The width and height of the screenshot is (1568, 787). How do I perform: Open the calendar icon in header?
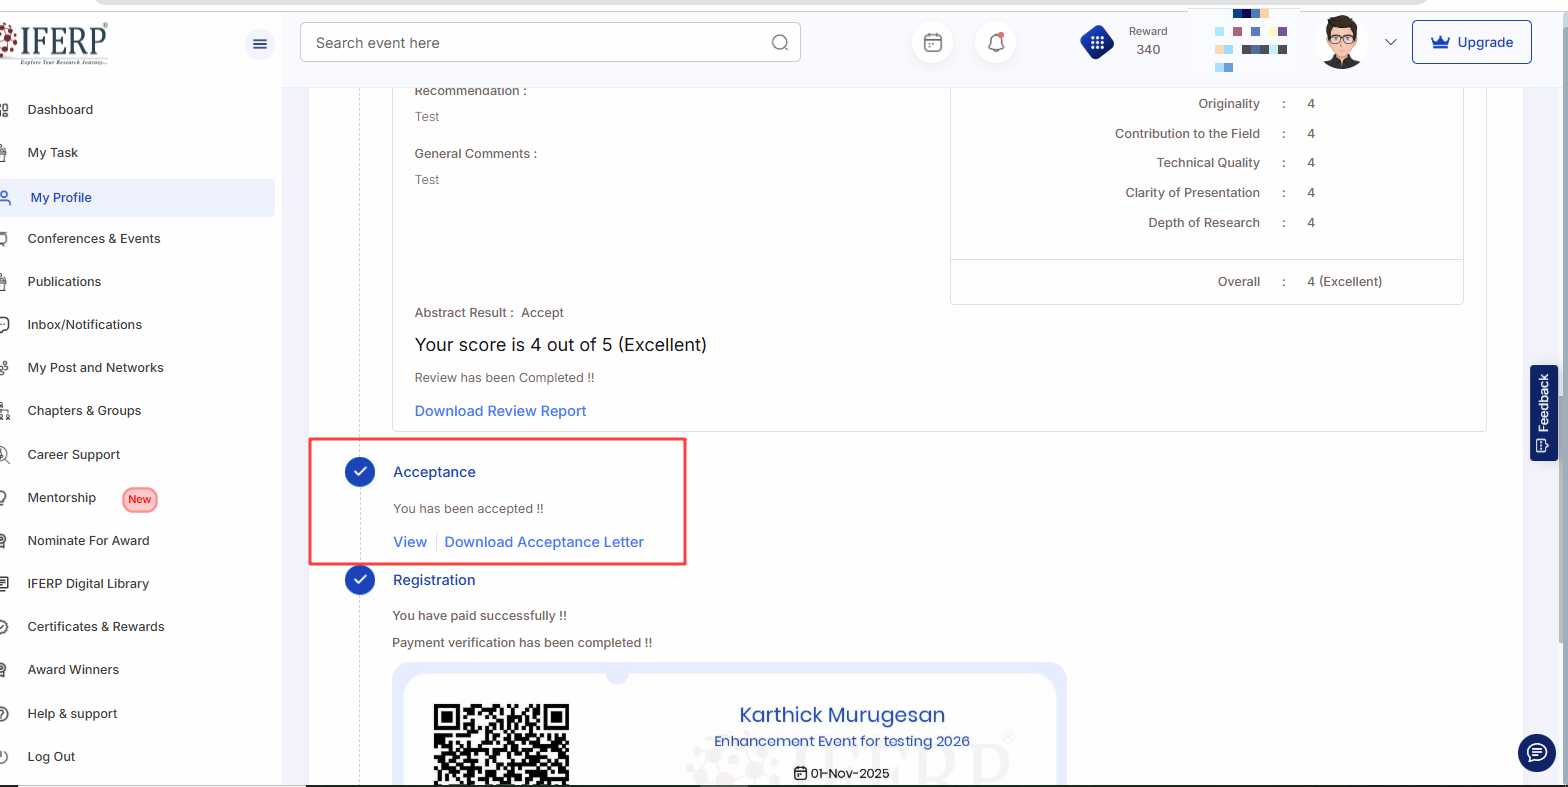pos(932,43)
